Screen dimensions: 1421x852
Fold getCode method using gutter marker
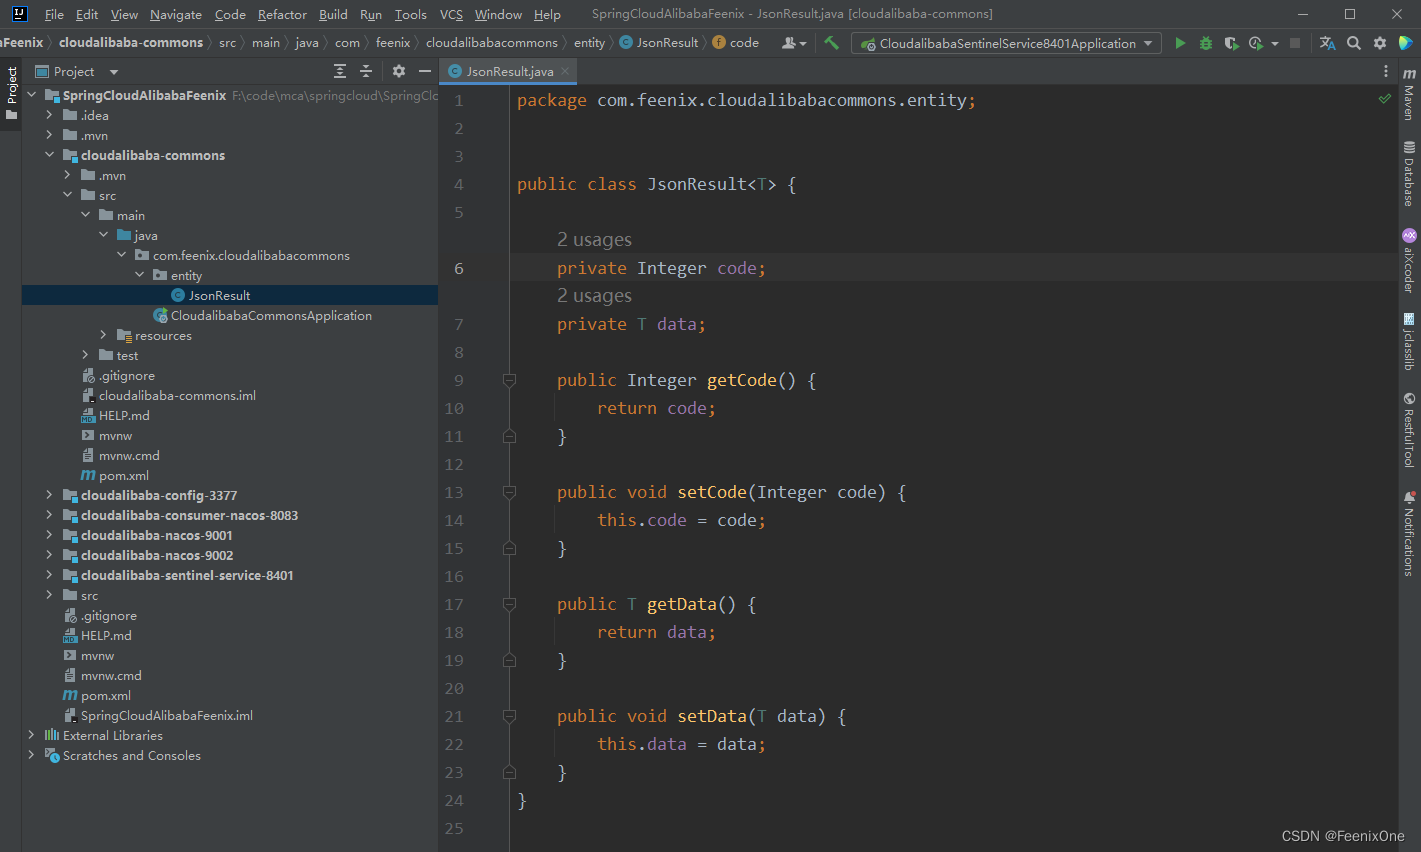tap(509, 380)
